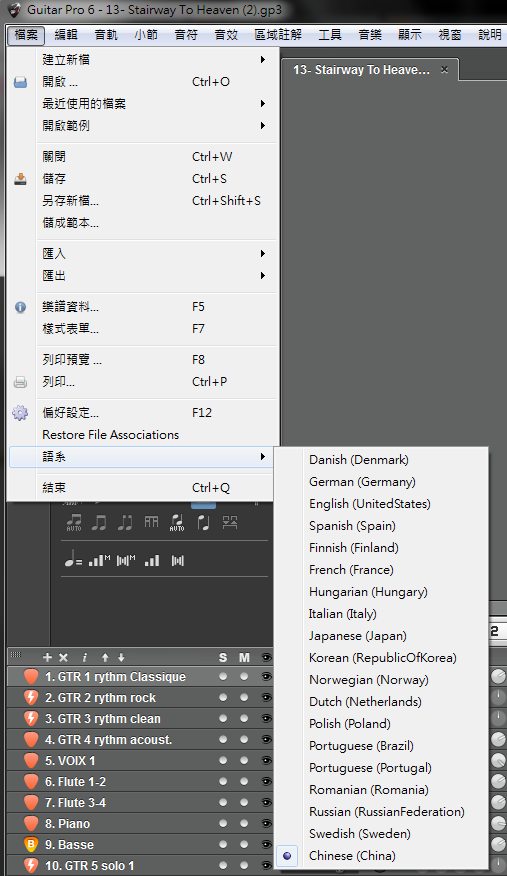507x876 pixels.
Task: Toggle solo for GTR 4 rythm acoust.
Action: coord(223,740)
